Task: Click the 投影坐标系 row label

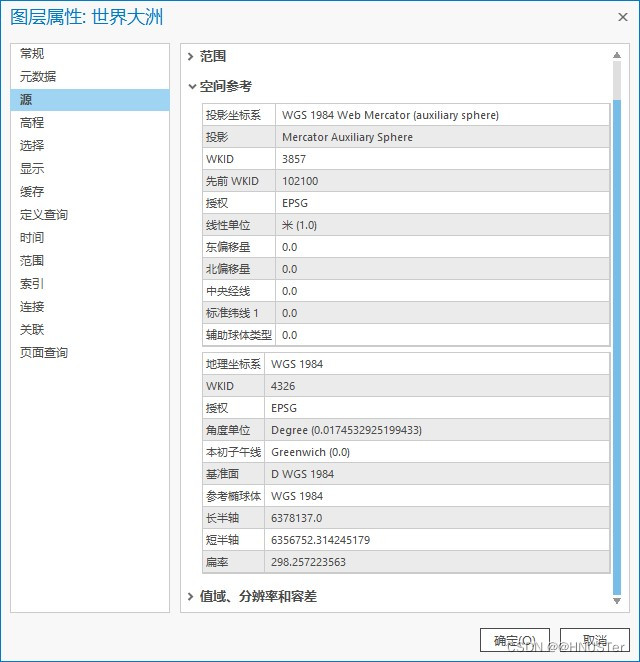Action: [x=233, y=115]
